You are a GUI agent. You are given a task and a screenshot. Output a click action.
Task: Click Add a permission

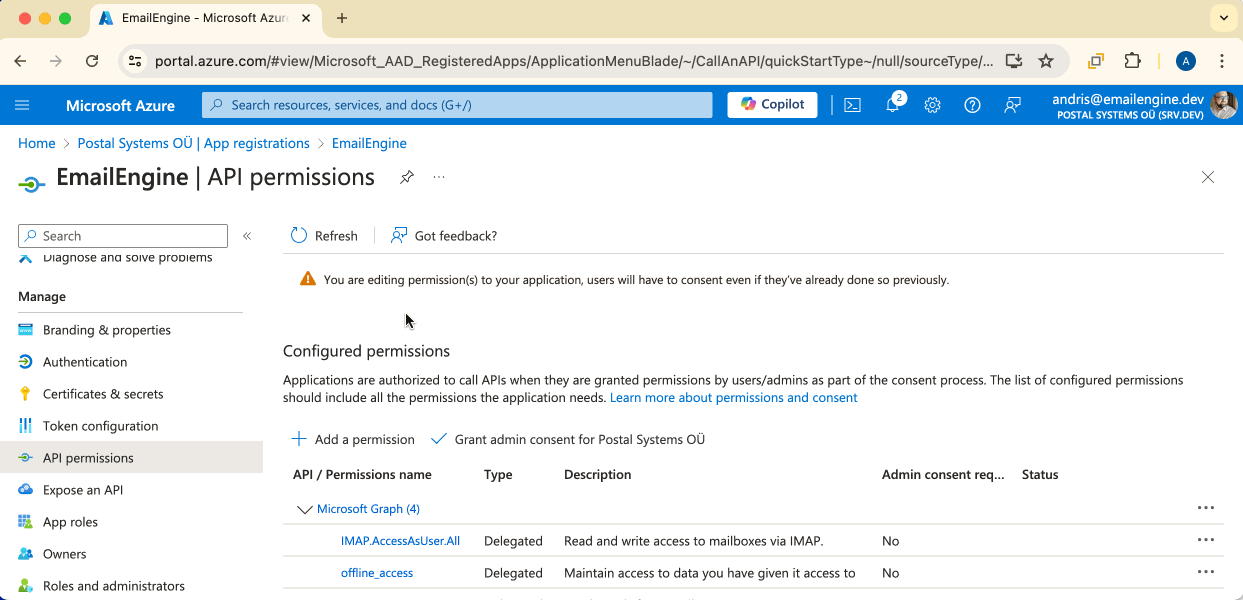[x=353, y=439]
